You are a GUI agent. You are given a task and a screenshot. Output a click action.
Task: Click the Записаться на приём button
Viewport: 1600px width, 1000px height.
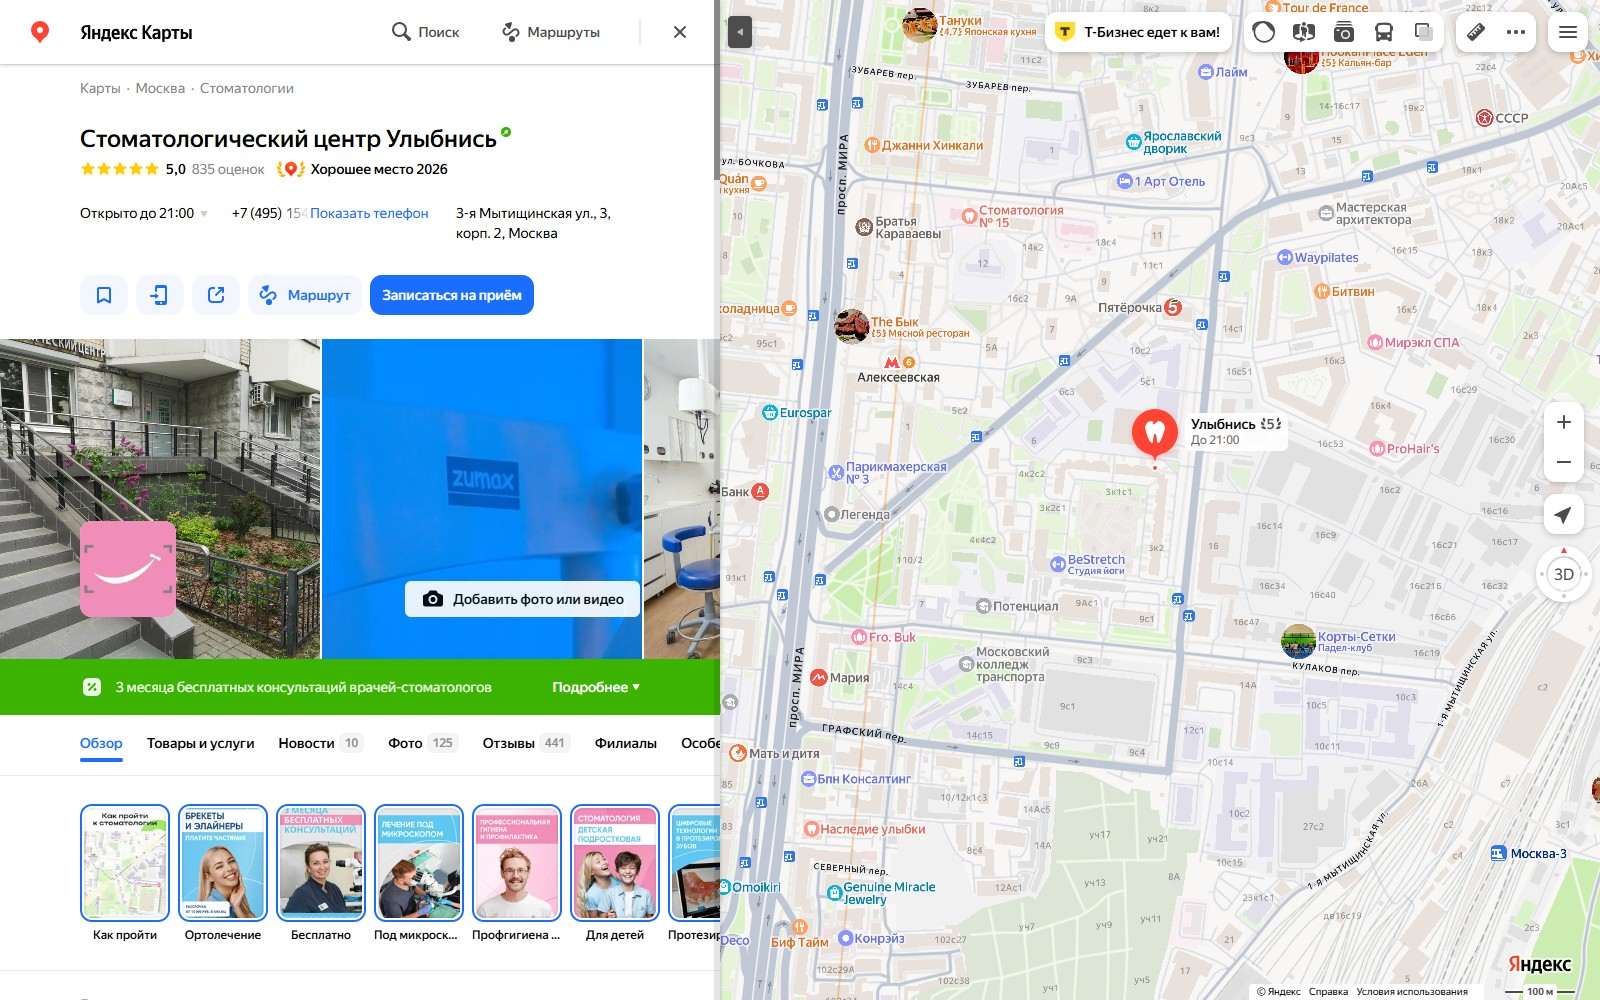point(452,295)
